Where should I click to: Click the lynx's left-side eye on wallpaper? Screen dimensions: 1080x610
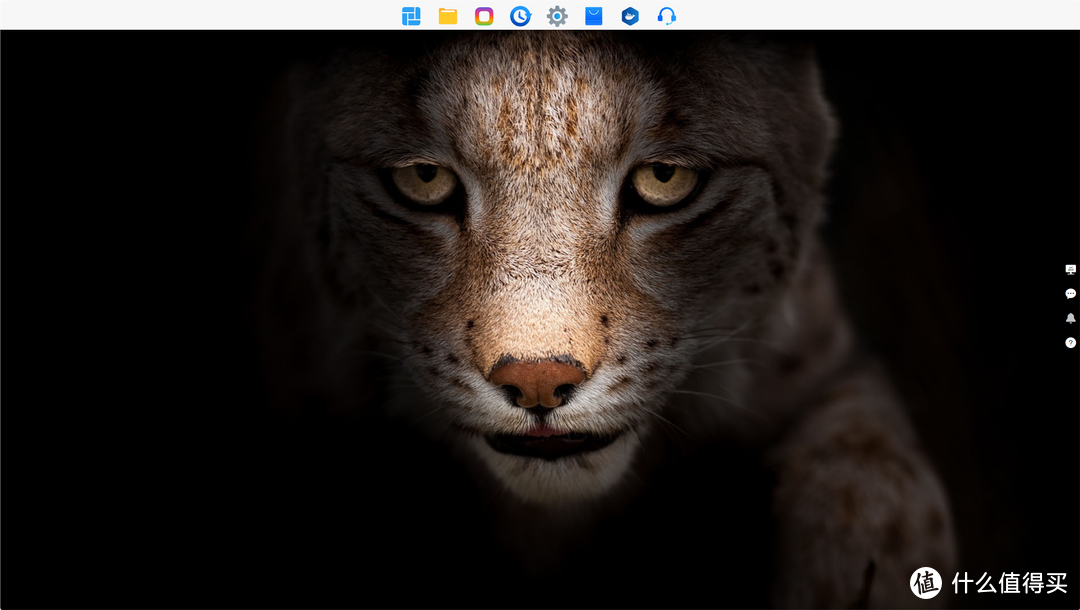(x=424, y=183)
